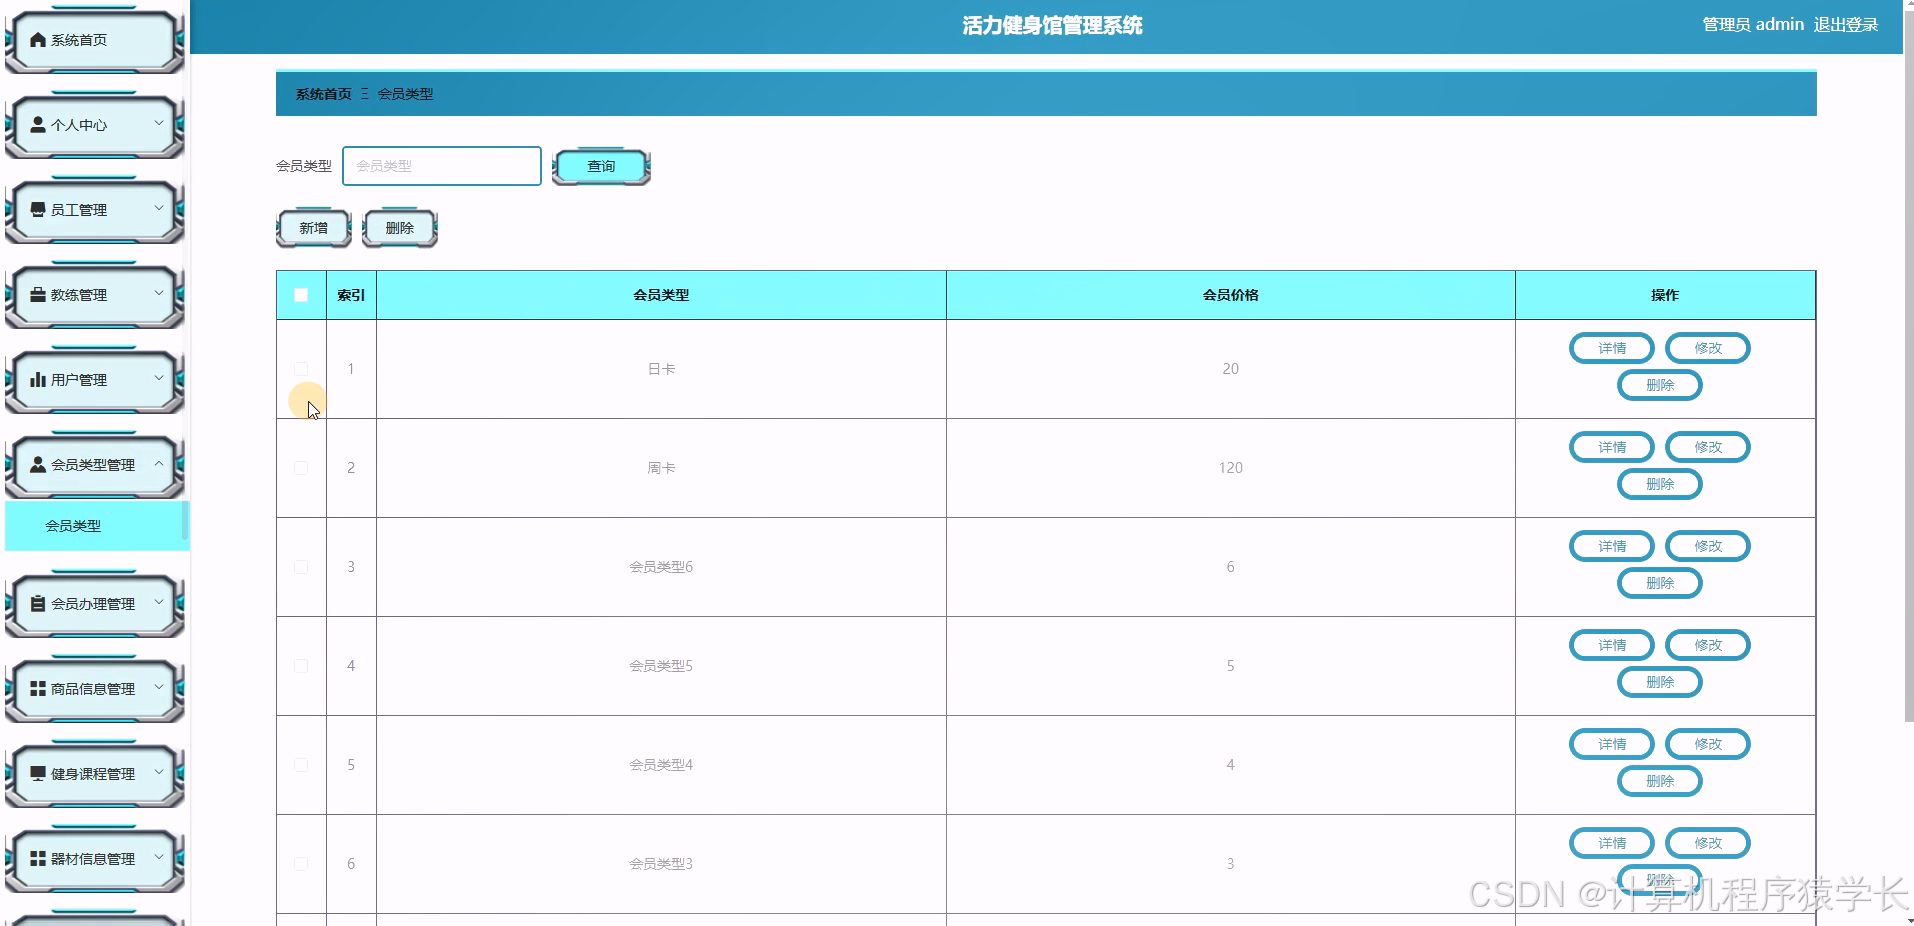1914x926 pixels.
Task: Click the person icon beside 个人中心
Action: tap(38, 125)
